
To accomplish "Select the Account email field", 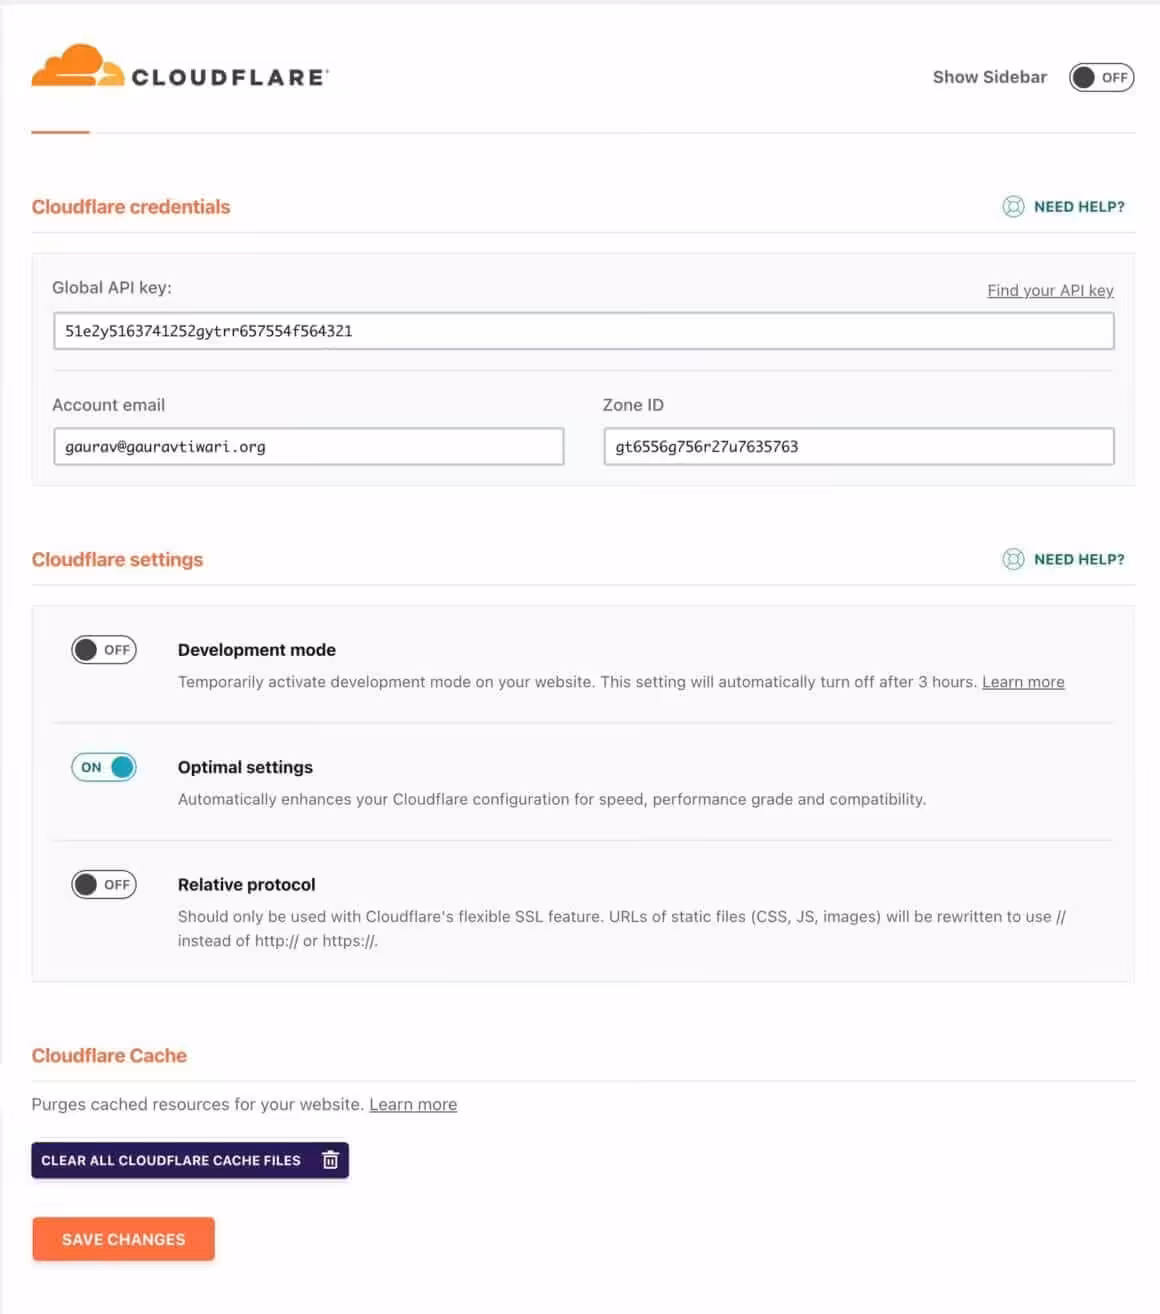I will 308,447.
